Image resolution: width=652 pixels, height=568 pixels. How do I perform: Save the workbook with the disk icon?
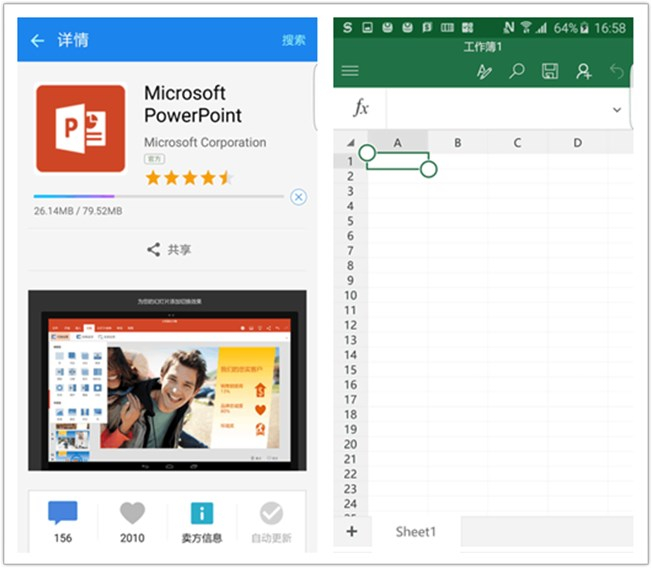pyautogui.click(x=550, y=71)
